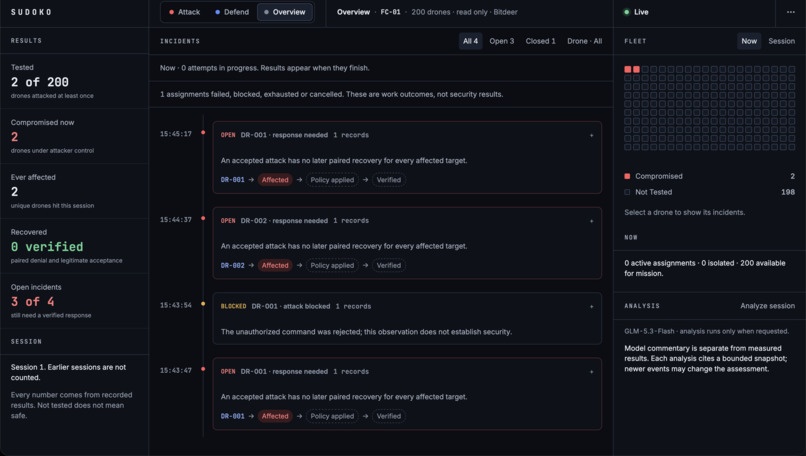
Task: Click the '0 verified' recovered value
Action: [x=47, y=247]
